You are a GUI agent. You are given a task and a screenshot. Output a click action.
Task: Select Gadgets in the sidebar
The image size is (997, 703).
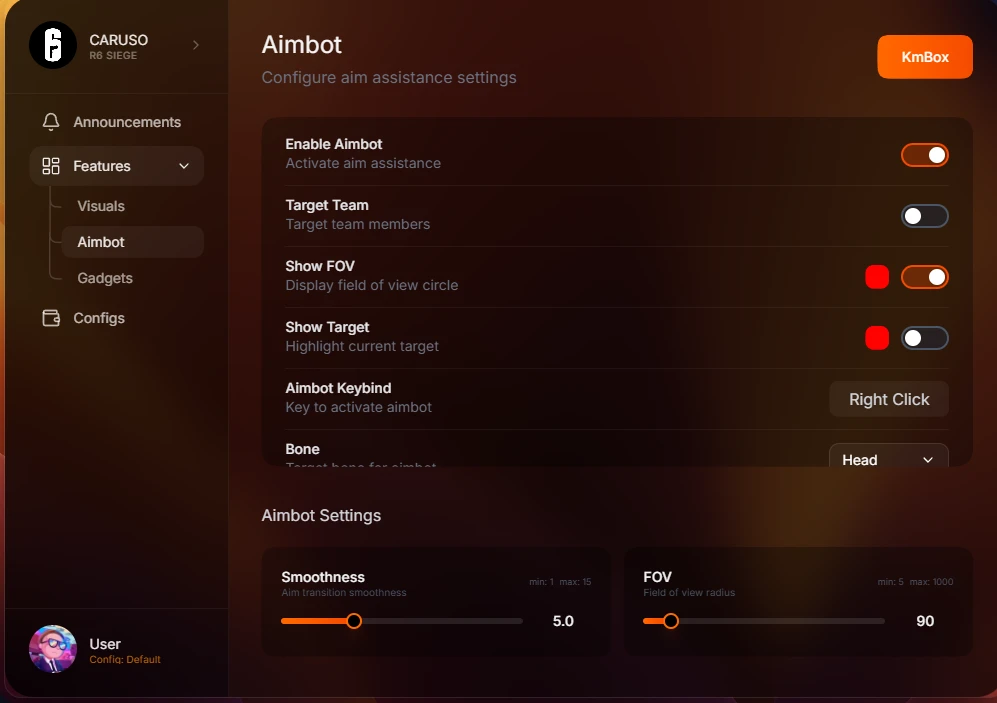105,278
